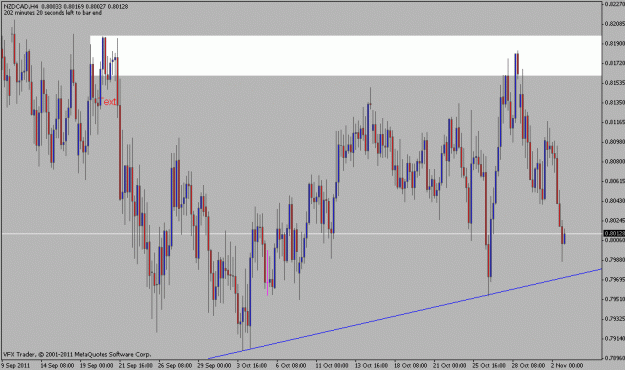Click the 0.80980 price scale label
The height and width of the screenshot is (370, 625).
point(615,142)
